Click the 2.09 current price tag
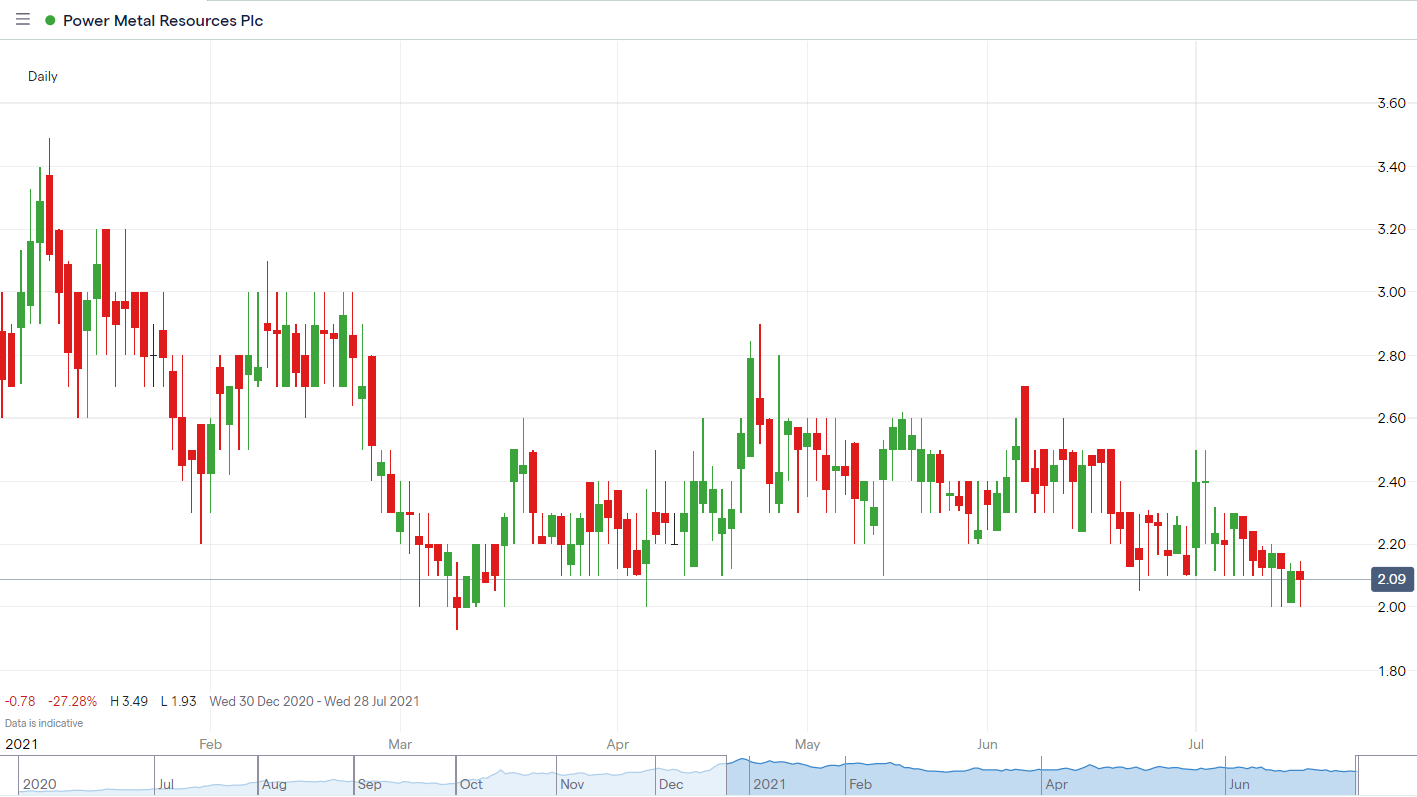 coord(1391,579)
